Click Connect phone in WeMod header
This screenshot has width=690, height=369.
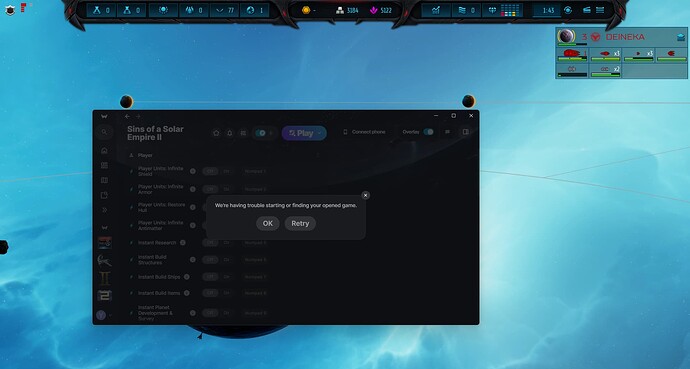click(x=364, y=132)
